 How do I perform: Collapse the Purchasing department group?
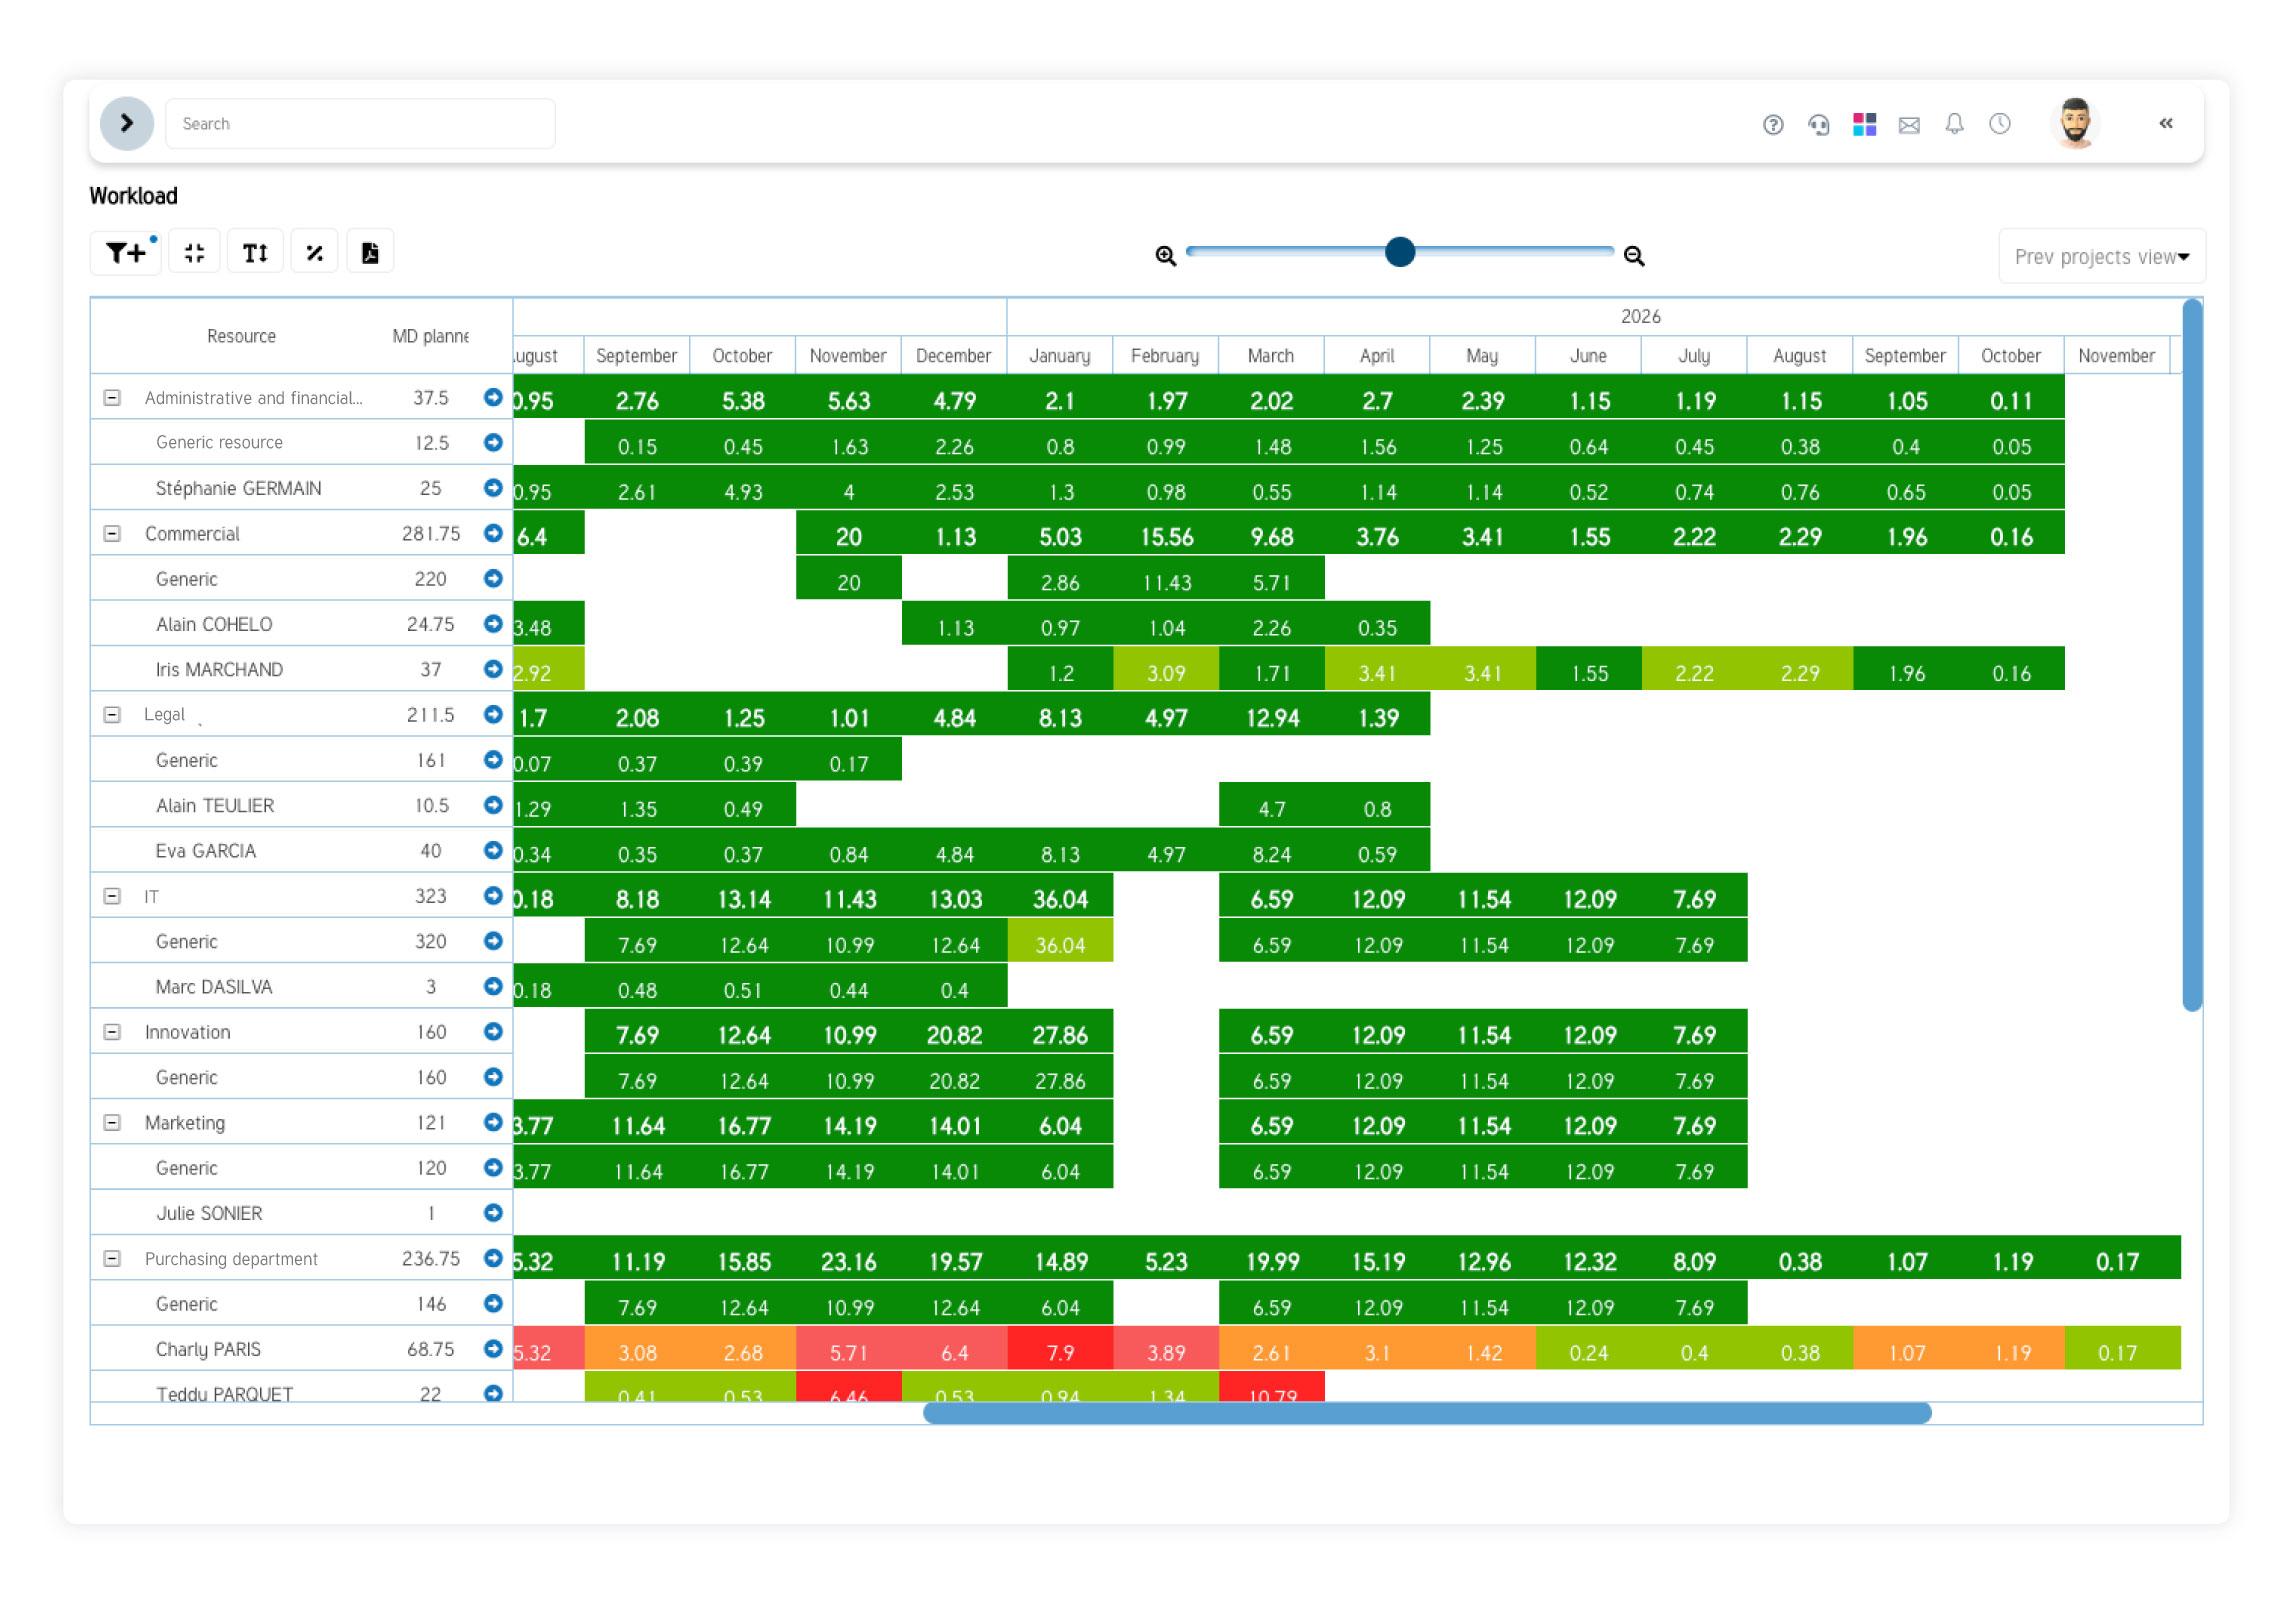pyautogui.click(x=112, y=1258)
